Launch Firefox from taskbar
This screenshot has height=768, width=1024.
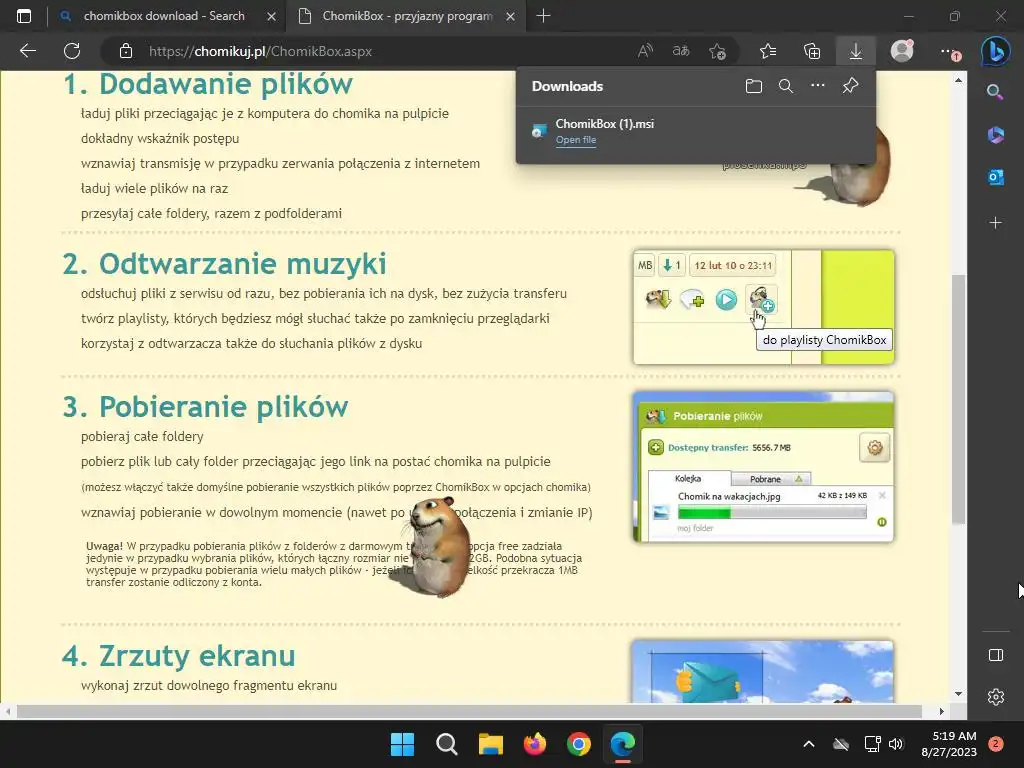535,744
